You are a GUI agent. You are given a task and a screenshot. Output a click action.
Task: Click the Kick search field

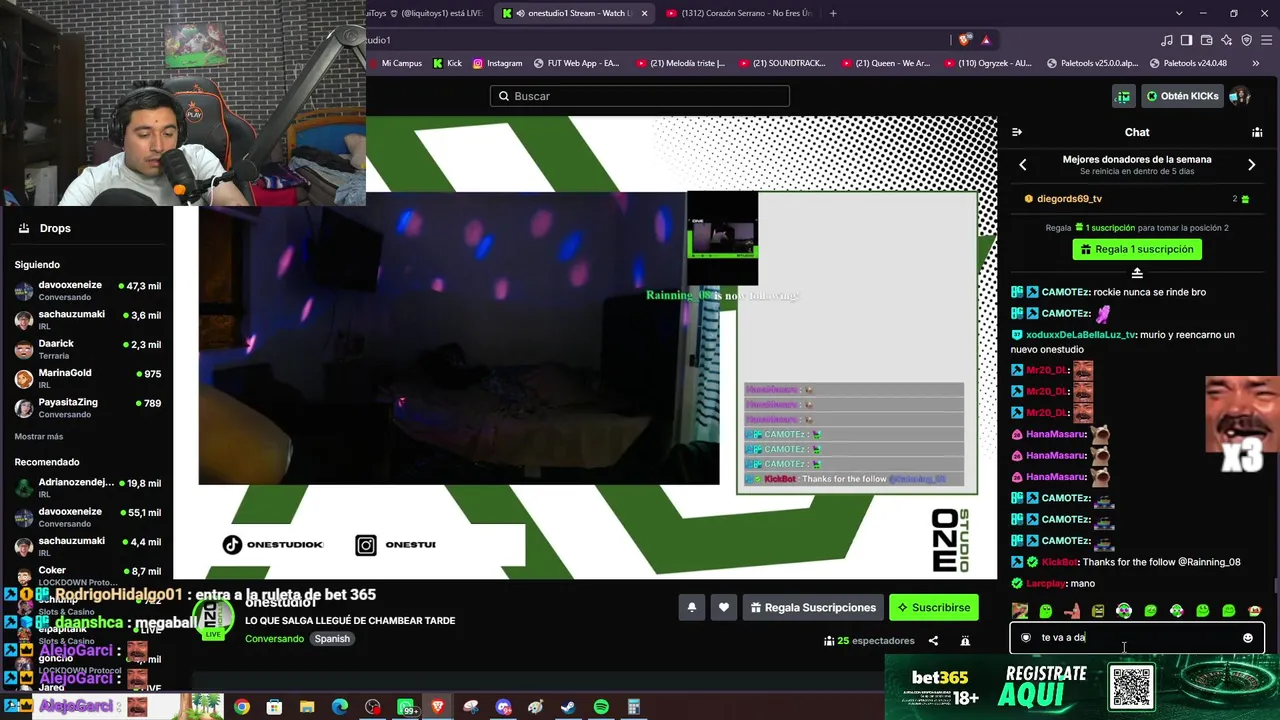pos(640,96)
